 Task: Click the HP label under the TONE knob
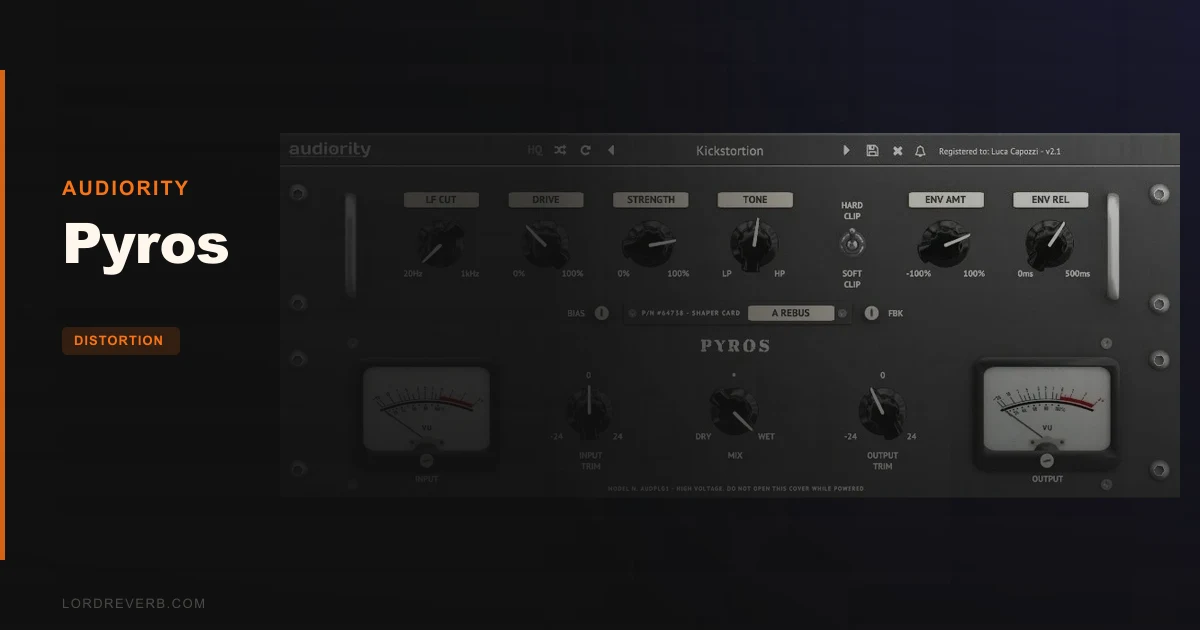(x=780, y=274)
